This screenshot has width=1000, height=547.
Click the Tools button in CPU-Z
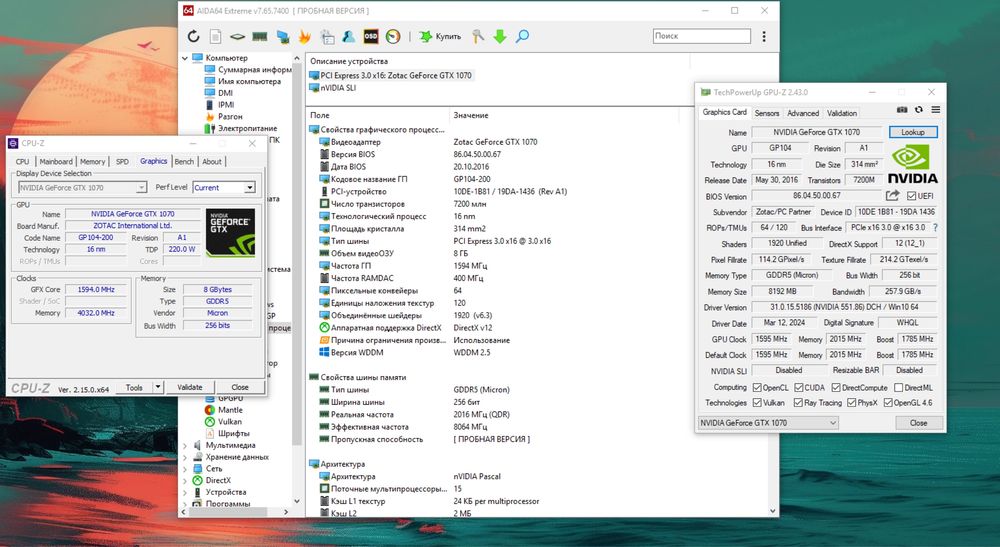click(x=134, y=387)
